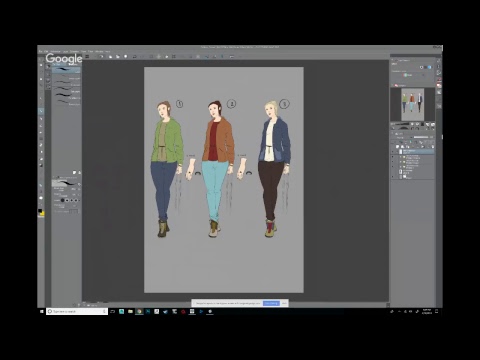This screenshot has height=360, width=480.
Task: Open the Layer menu
Action: [66, 51]
